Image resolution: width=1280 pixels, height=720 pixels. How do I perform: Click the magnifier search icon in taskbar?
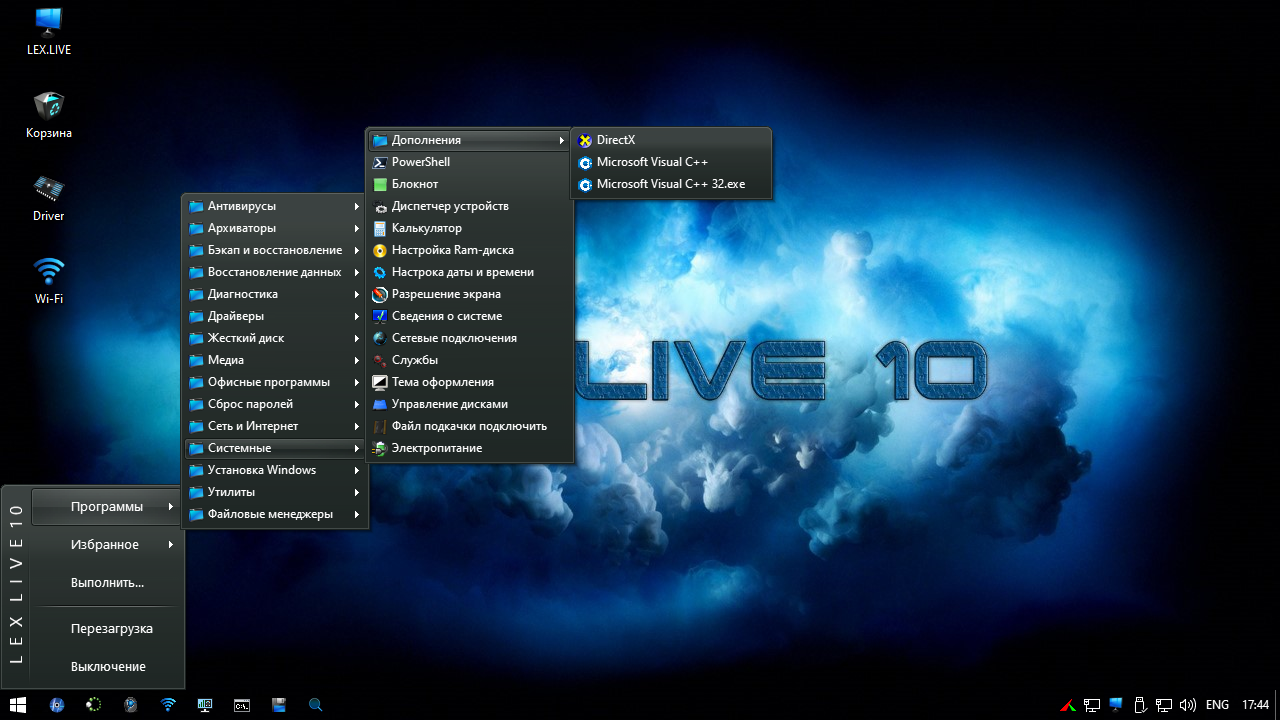pos(315,705)
